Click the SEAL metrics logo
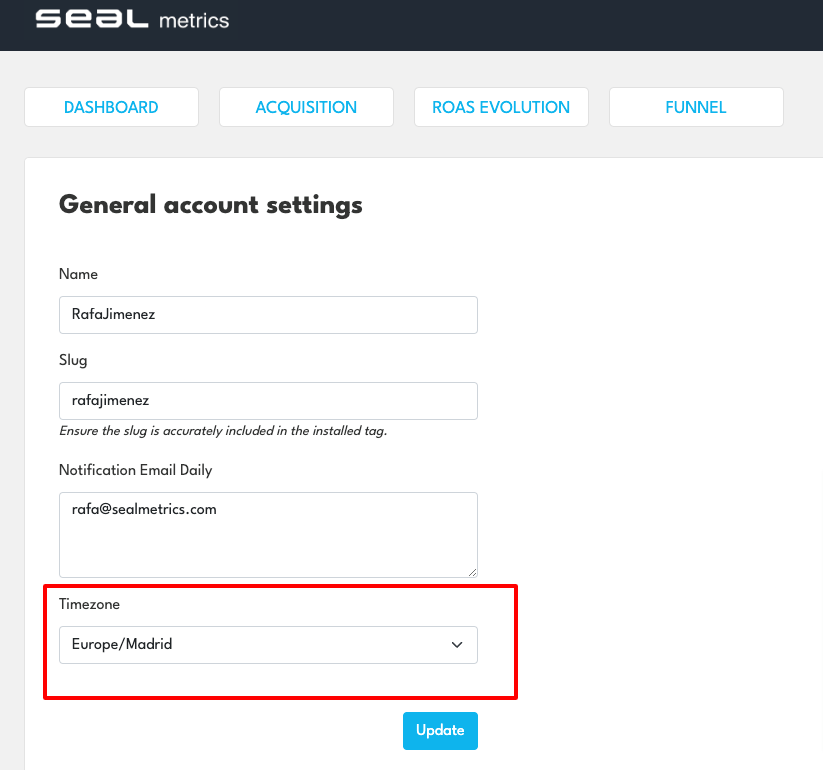Screen dimensions: 823x770 click(132, 19)
